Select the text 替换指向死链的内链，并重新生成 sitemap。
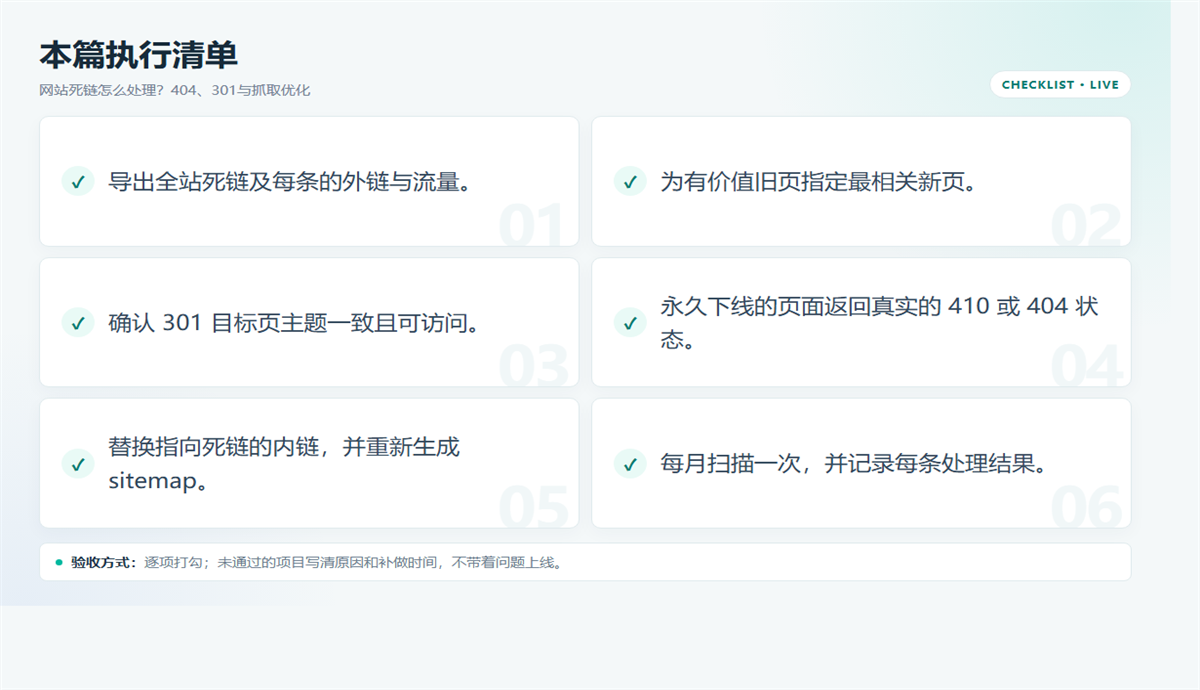Image resolution: width=1200 pixels, height=690 pixels. (x=284, y=464)
